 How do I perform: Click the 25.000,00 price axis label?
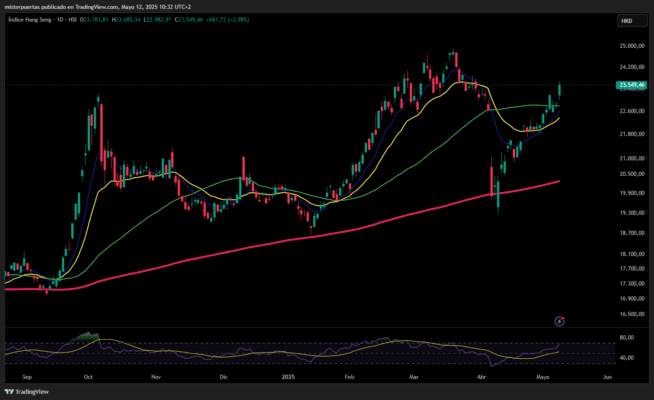630,46
